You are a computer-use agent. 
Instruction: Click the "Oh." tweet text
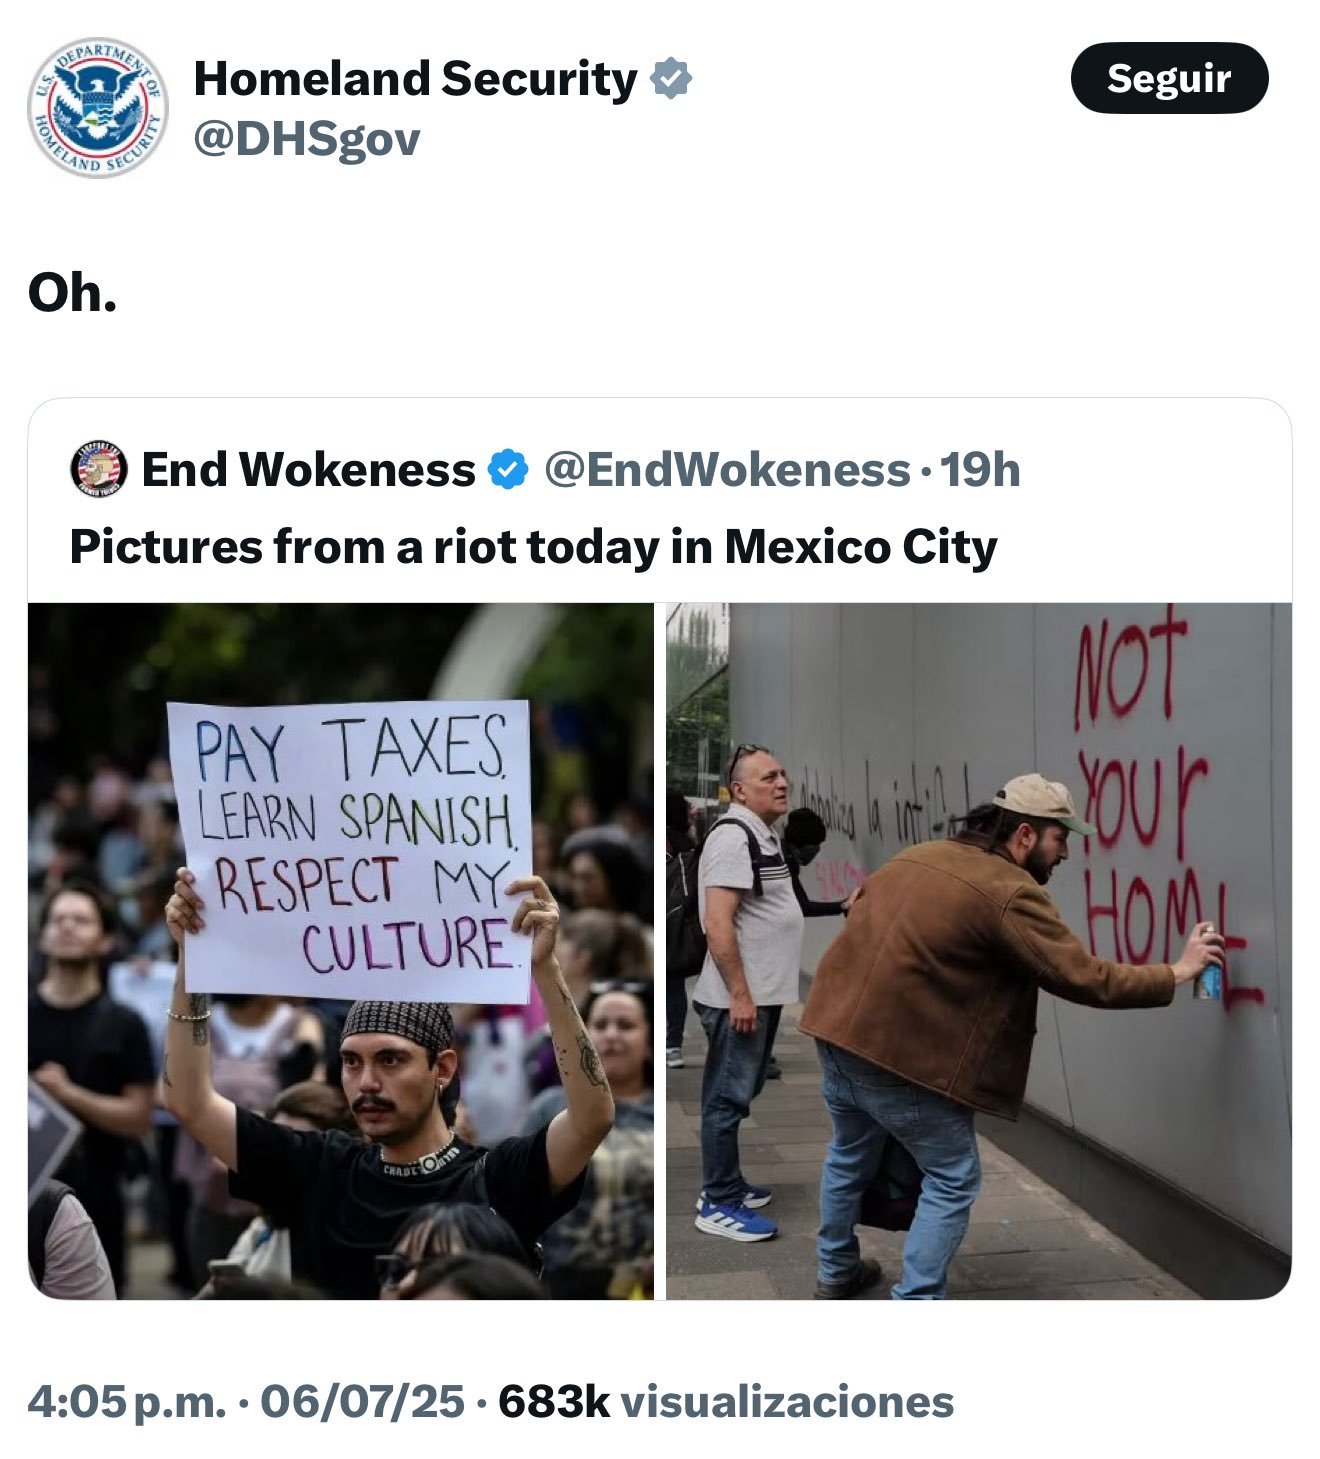[x=72, y=292]
